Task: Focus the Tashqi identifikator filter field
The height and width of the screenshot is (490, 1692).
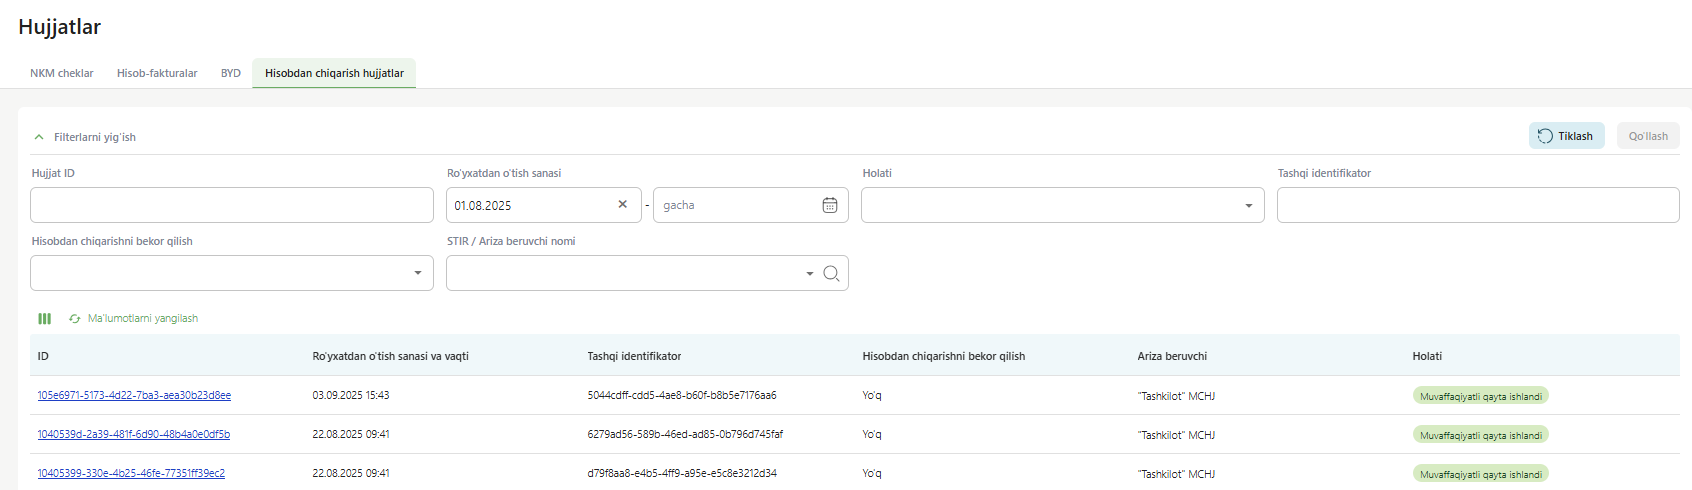Action: pyautogui.click(x=1477, y=205)
